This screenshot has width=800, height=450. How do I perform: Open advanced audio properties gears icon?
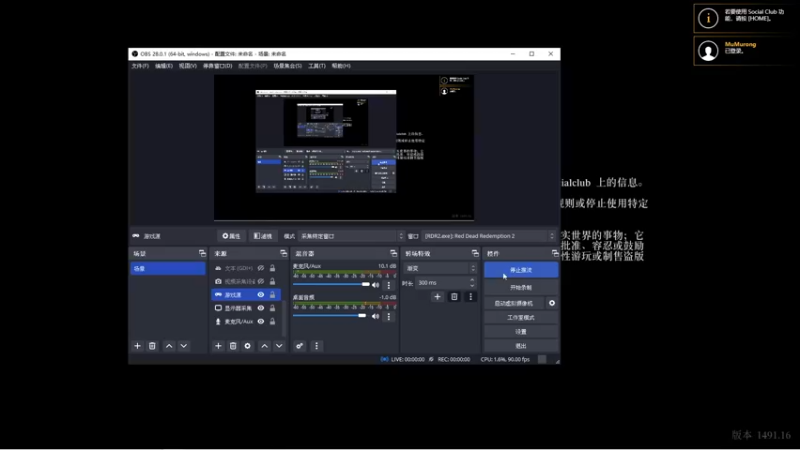point(299,346)
